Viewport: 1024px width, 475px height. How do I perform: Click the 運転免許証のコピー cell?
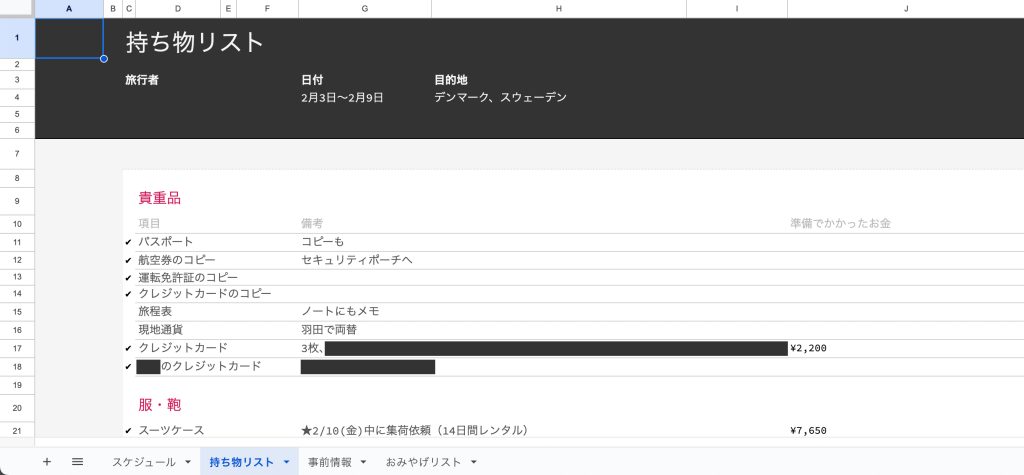point(188,278)
